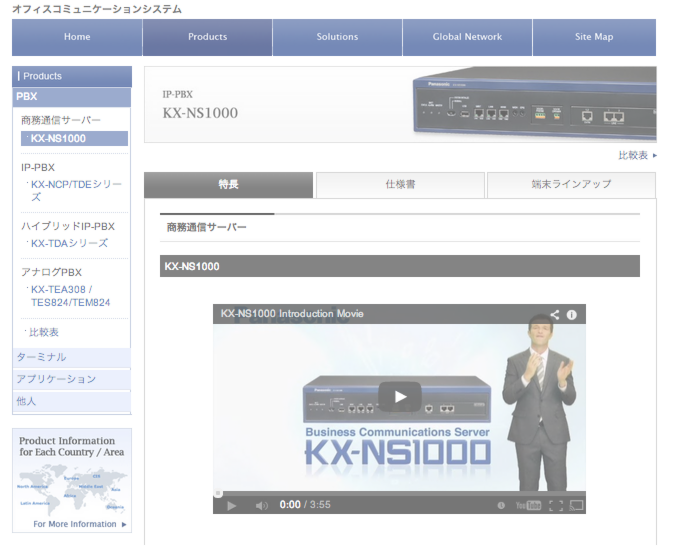
Task: Click the 商務通信サーバー section heading in content
Action: click(x=207, y=227)
